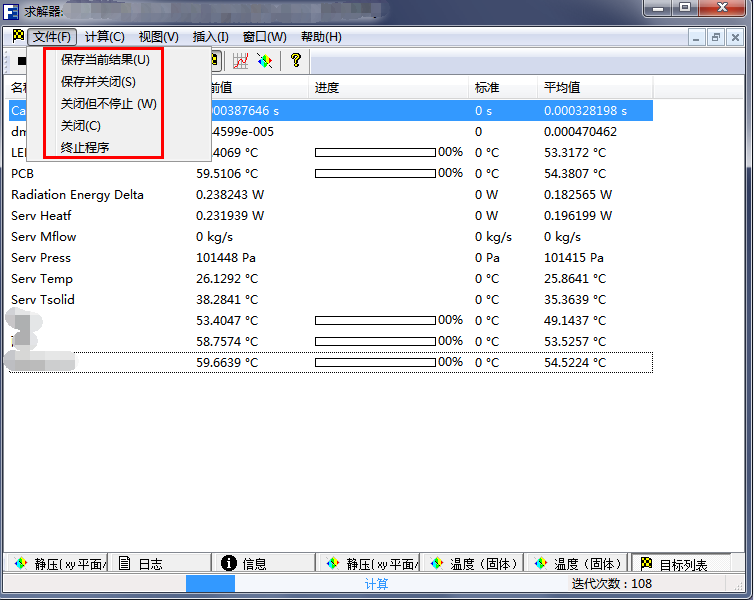Viewport: 754px width, 600px height.
Task: Click the flag icon on the 目标列表 tab
Action: pyautogui.click(x=646, y=562)
